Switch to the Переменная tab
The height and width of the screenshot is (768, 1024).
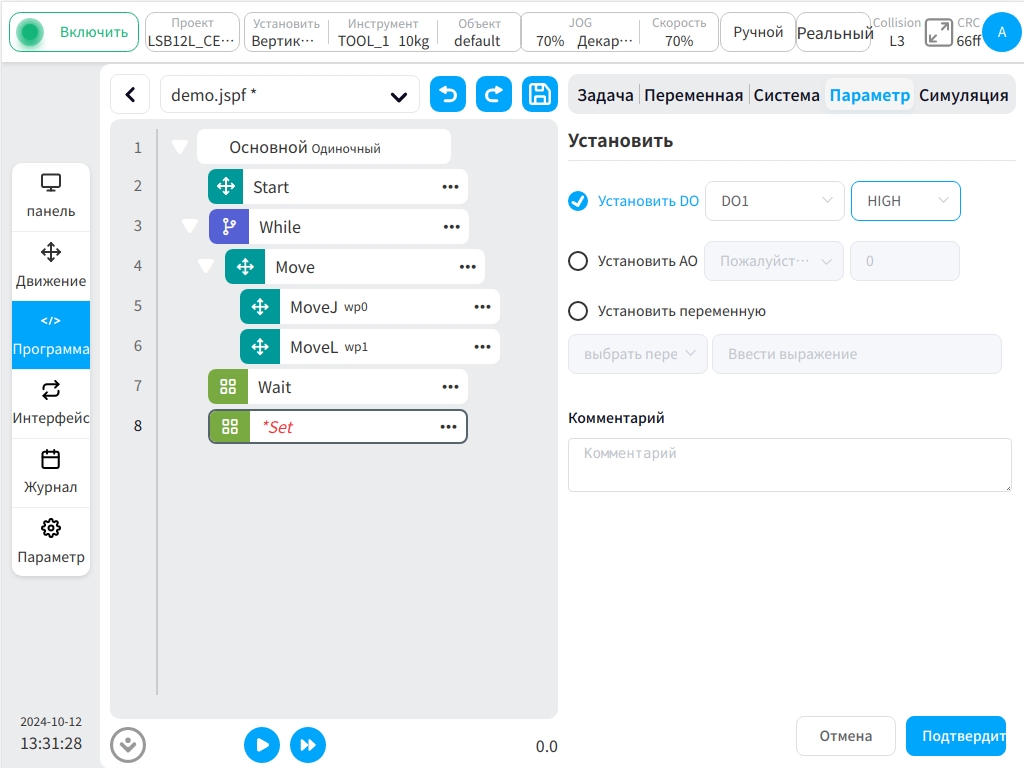pyautogui.click(x=694, y=95)
